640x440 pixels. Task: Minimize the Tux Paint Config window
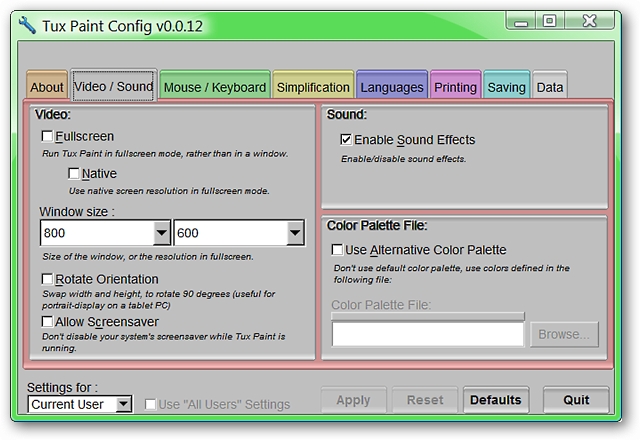pyautogui.click(x=520, y=21)
